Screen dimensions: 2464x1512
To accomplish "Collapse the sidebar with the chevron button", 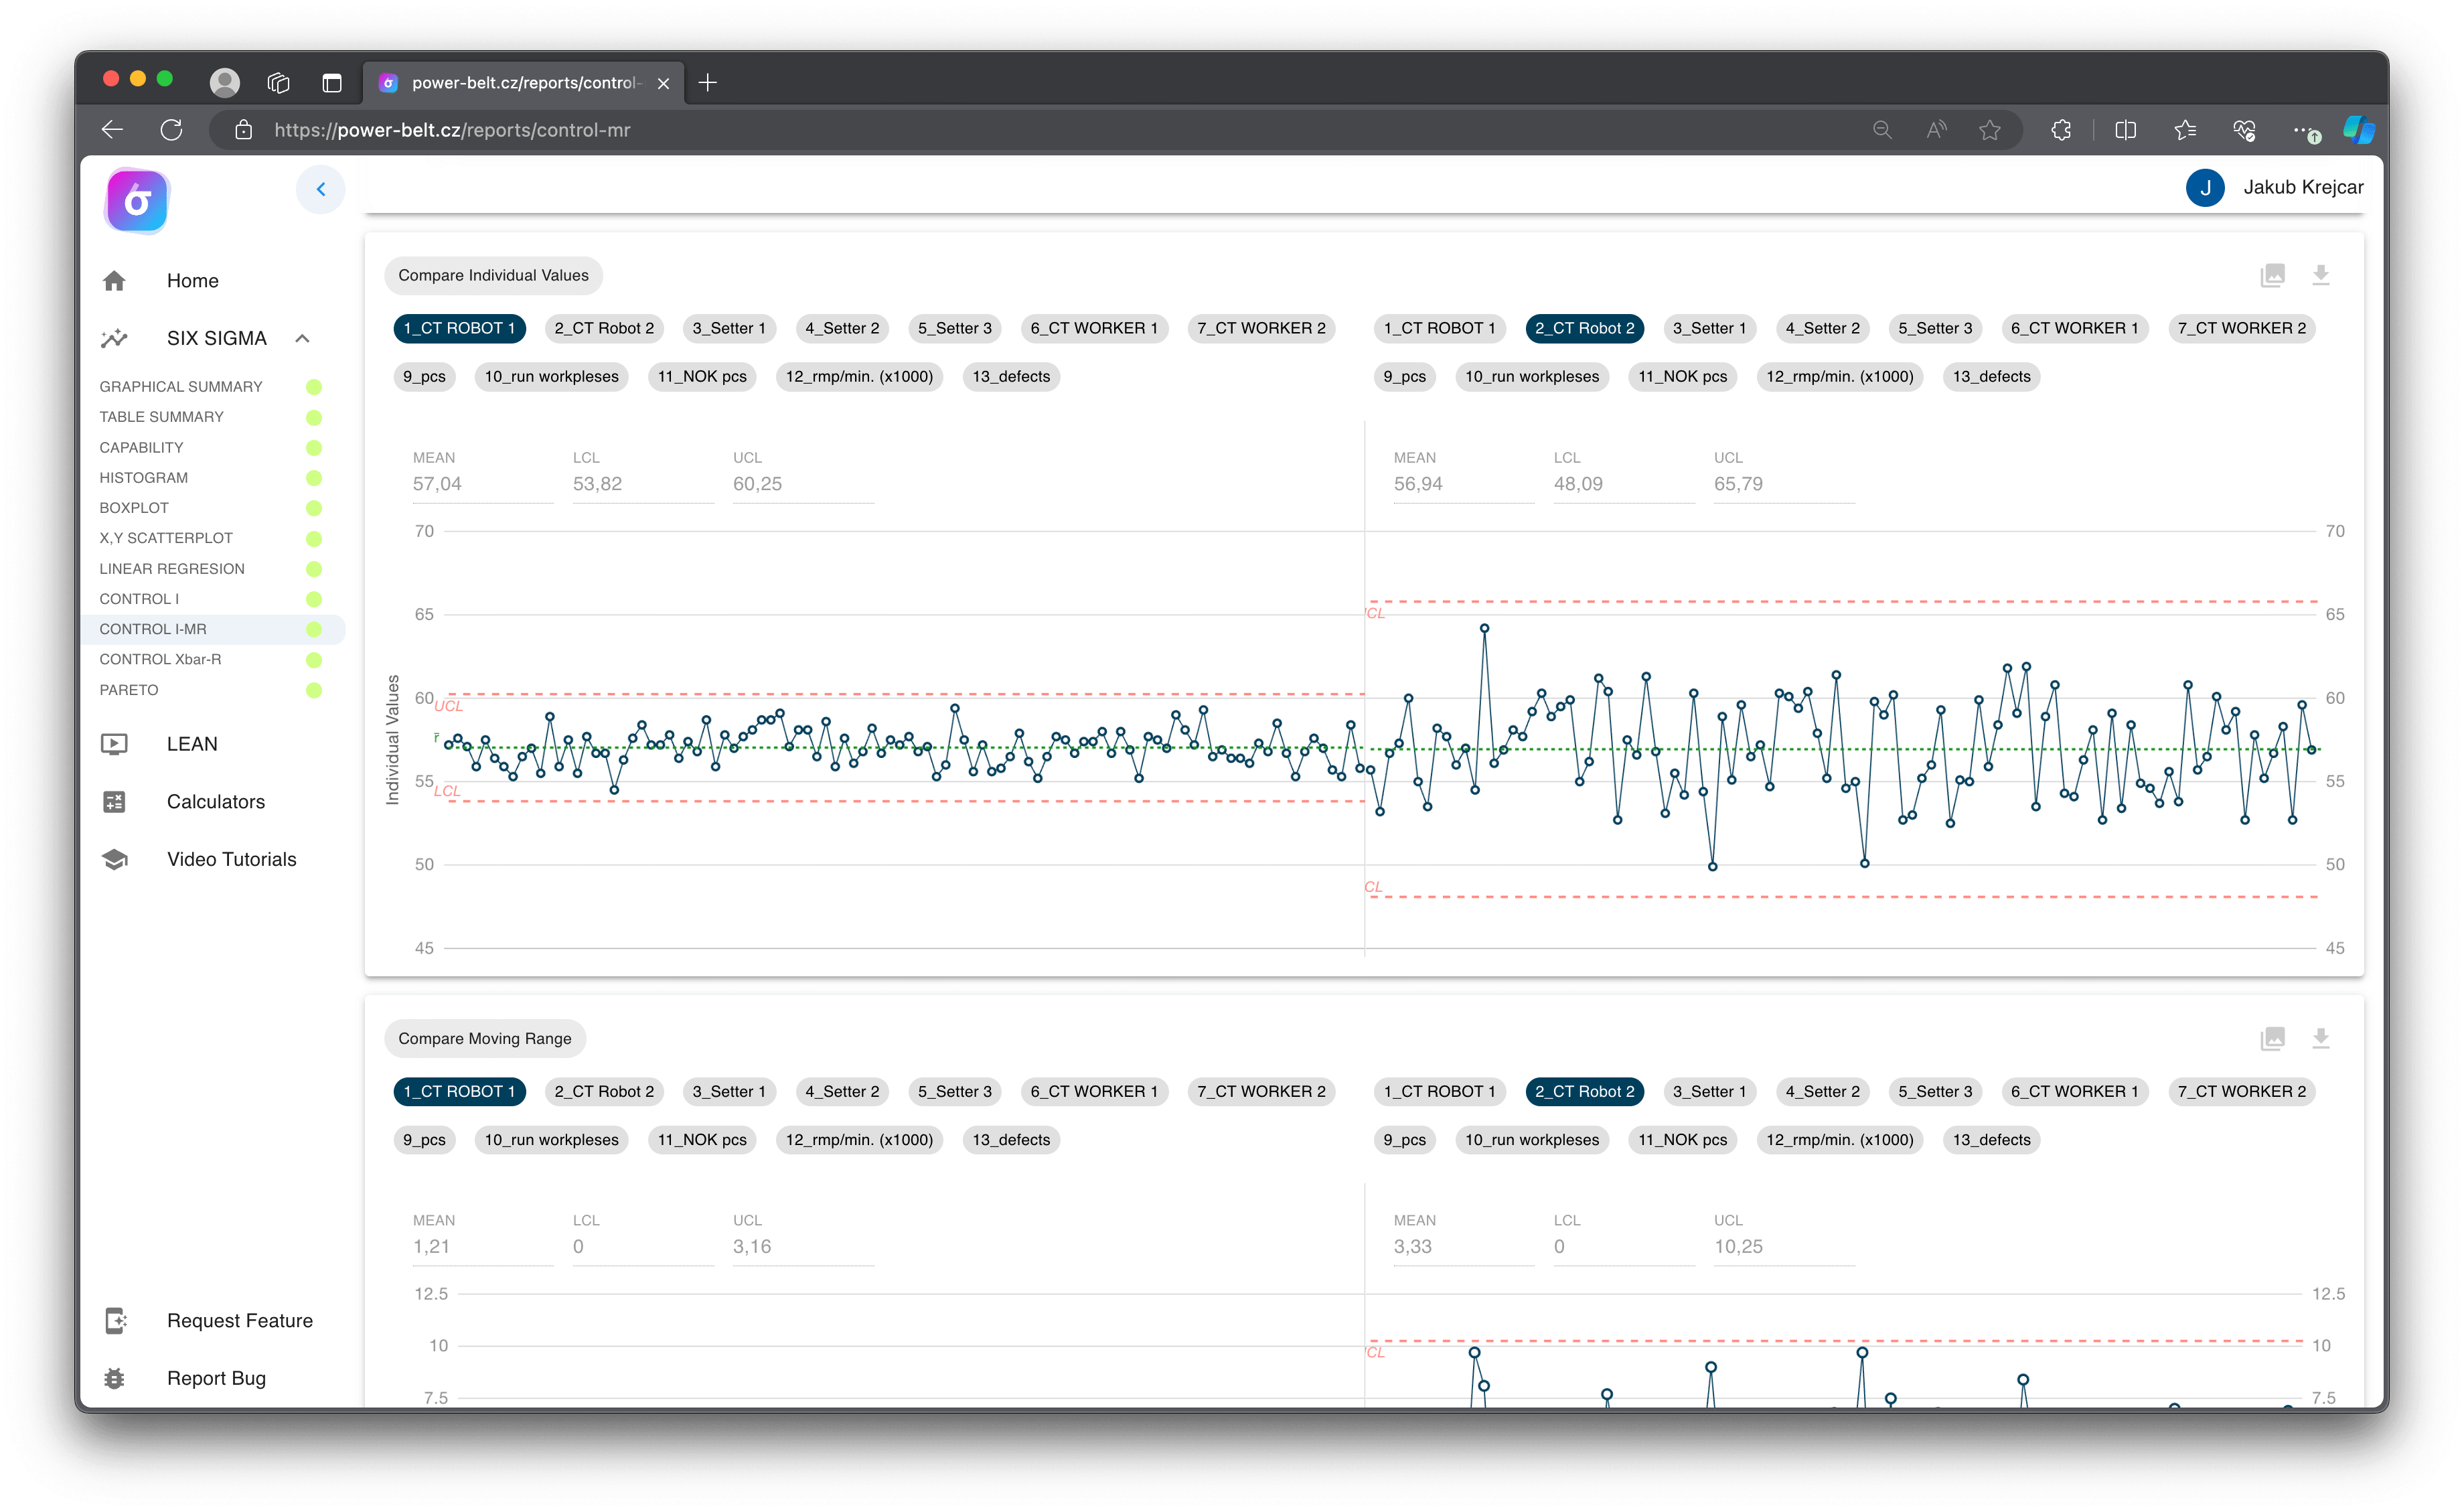I will pos(320,189).
